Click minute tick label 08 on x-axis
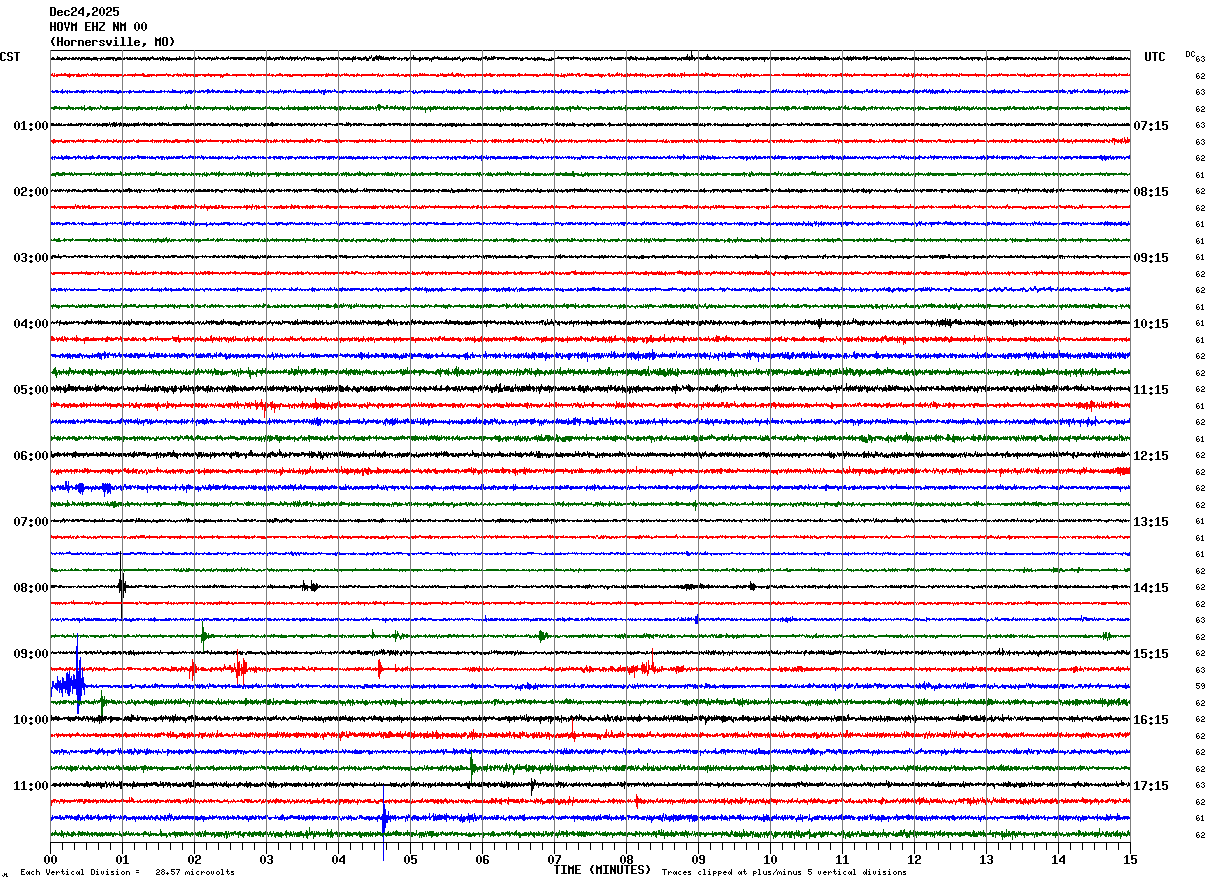 tap(626, 859)
